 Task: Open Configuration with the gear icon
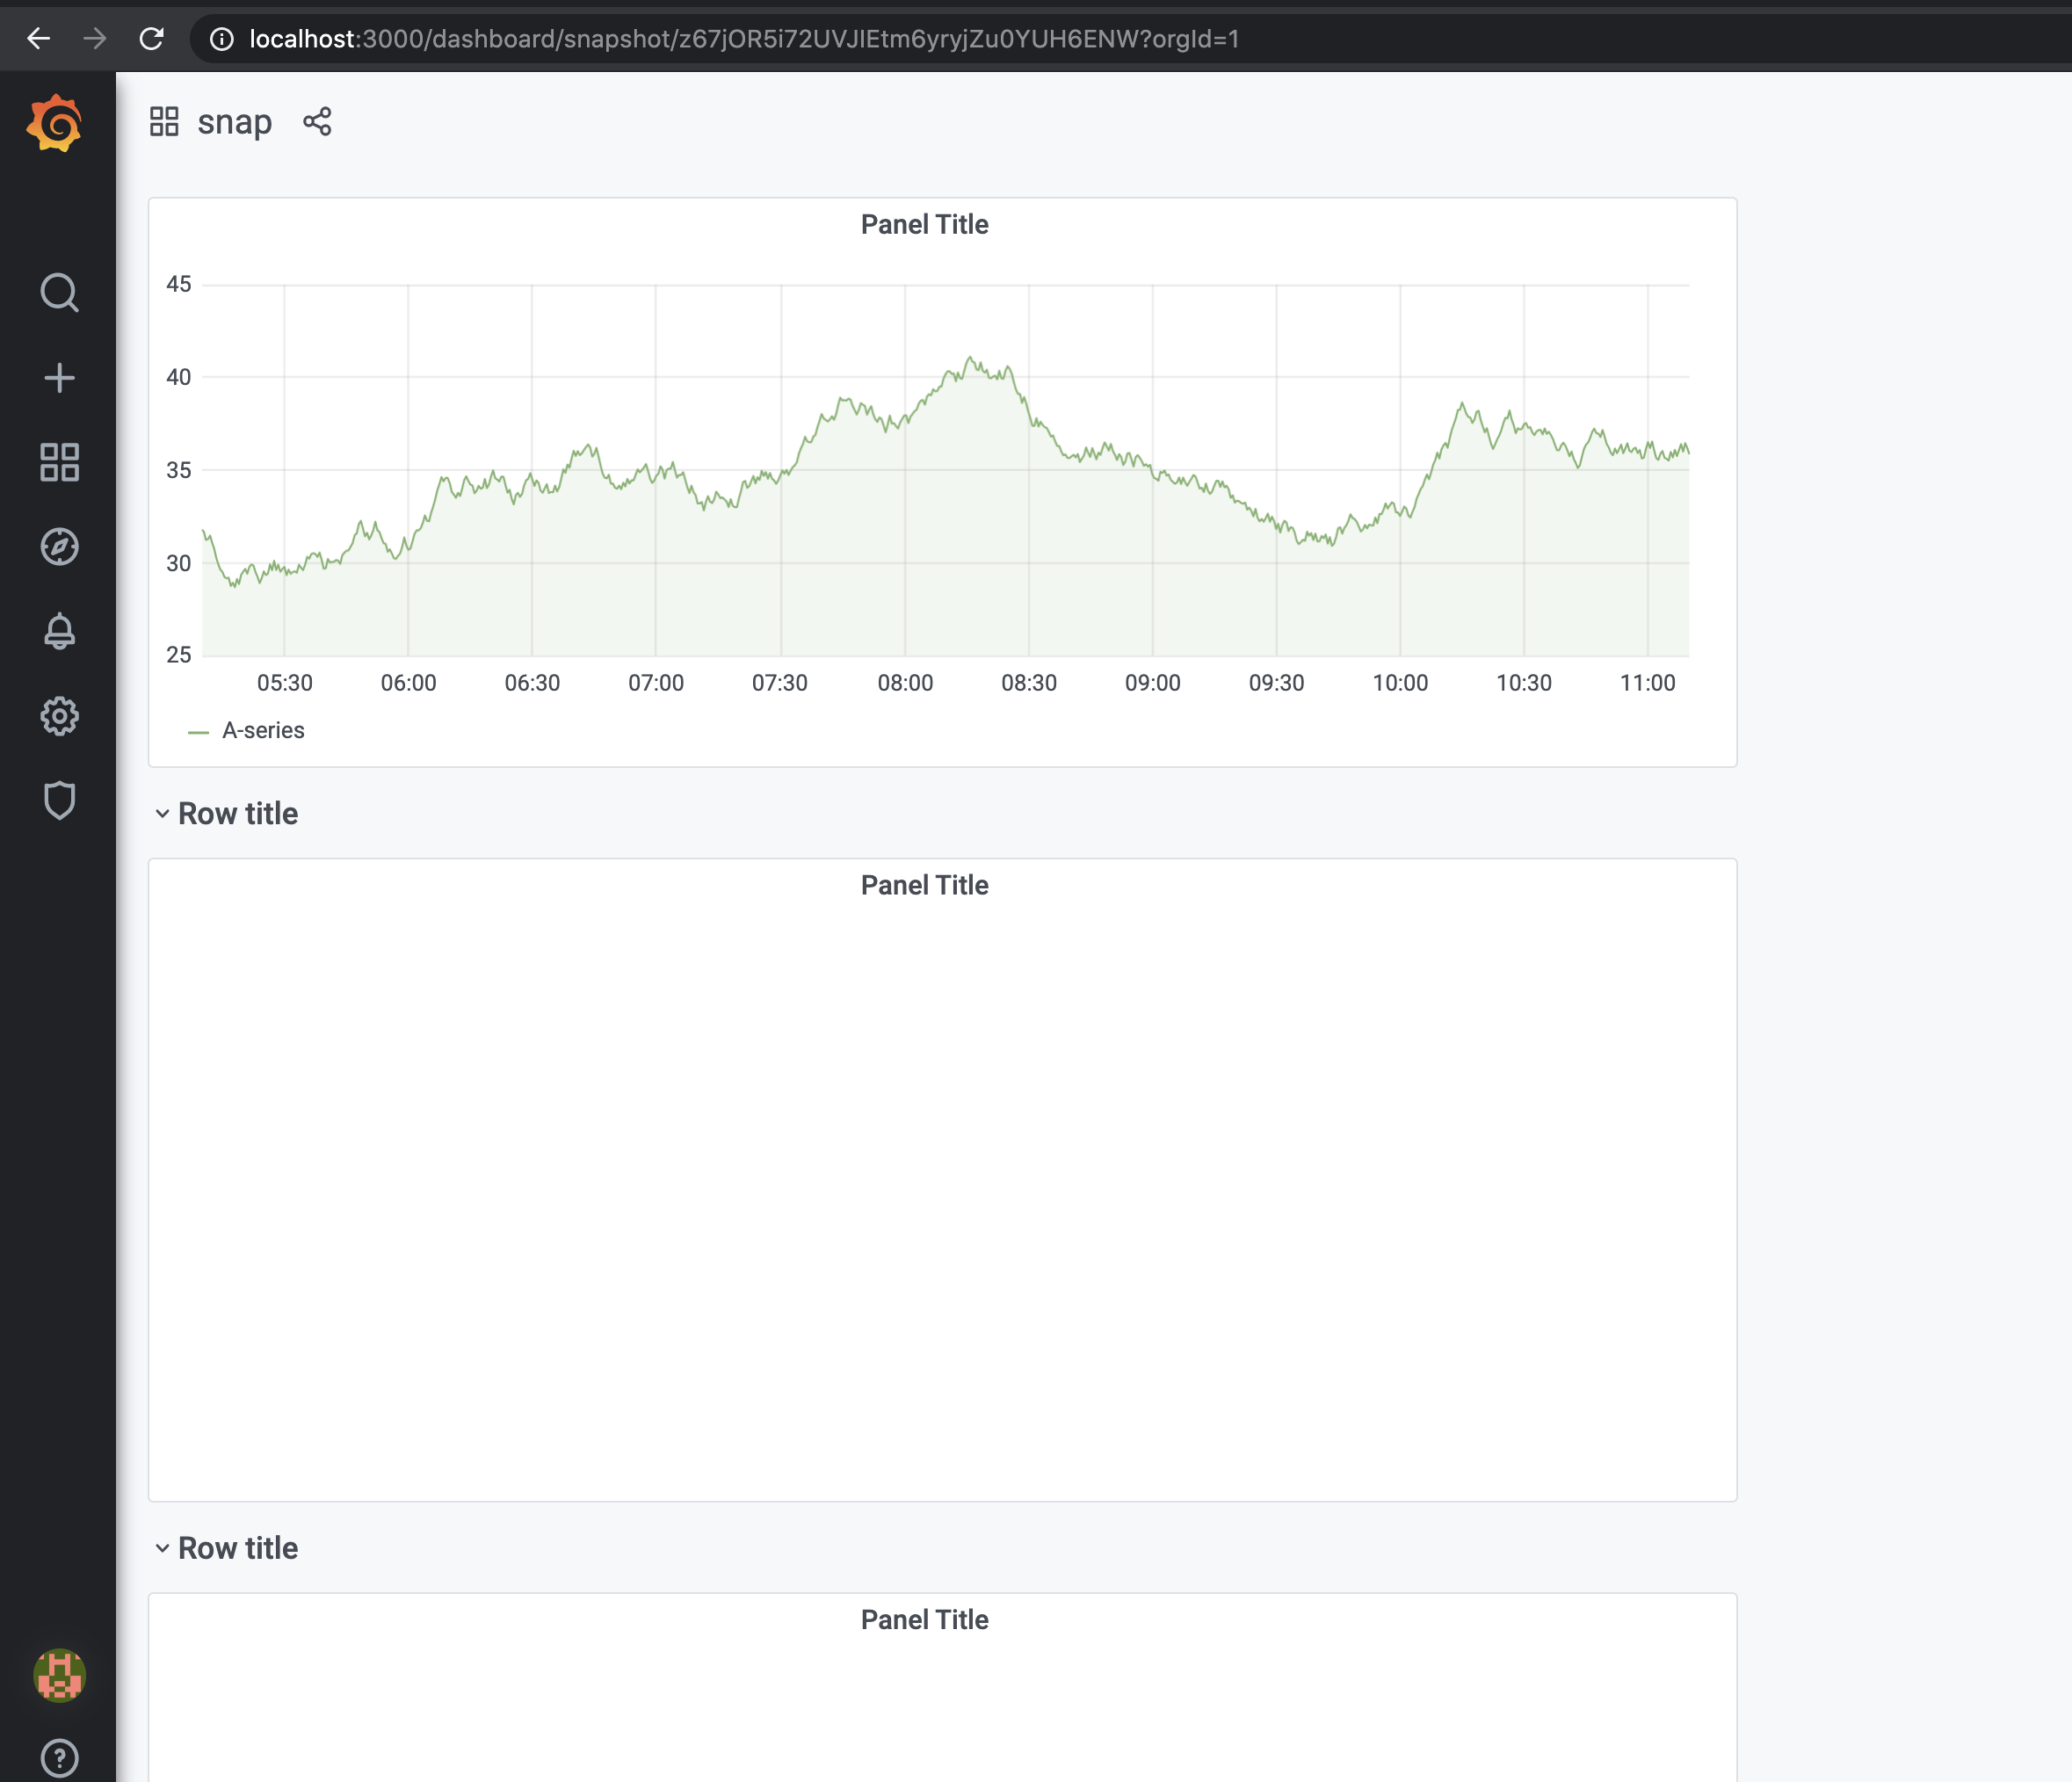click(59, 716)
